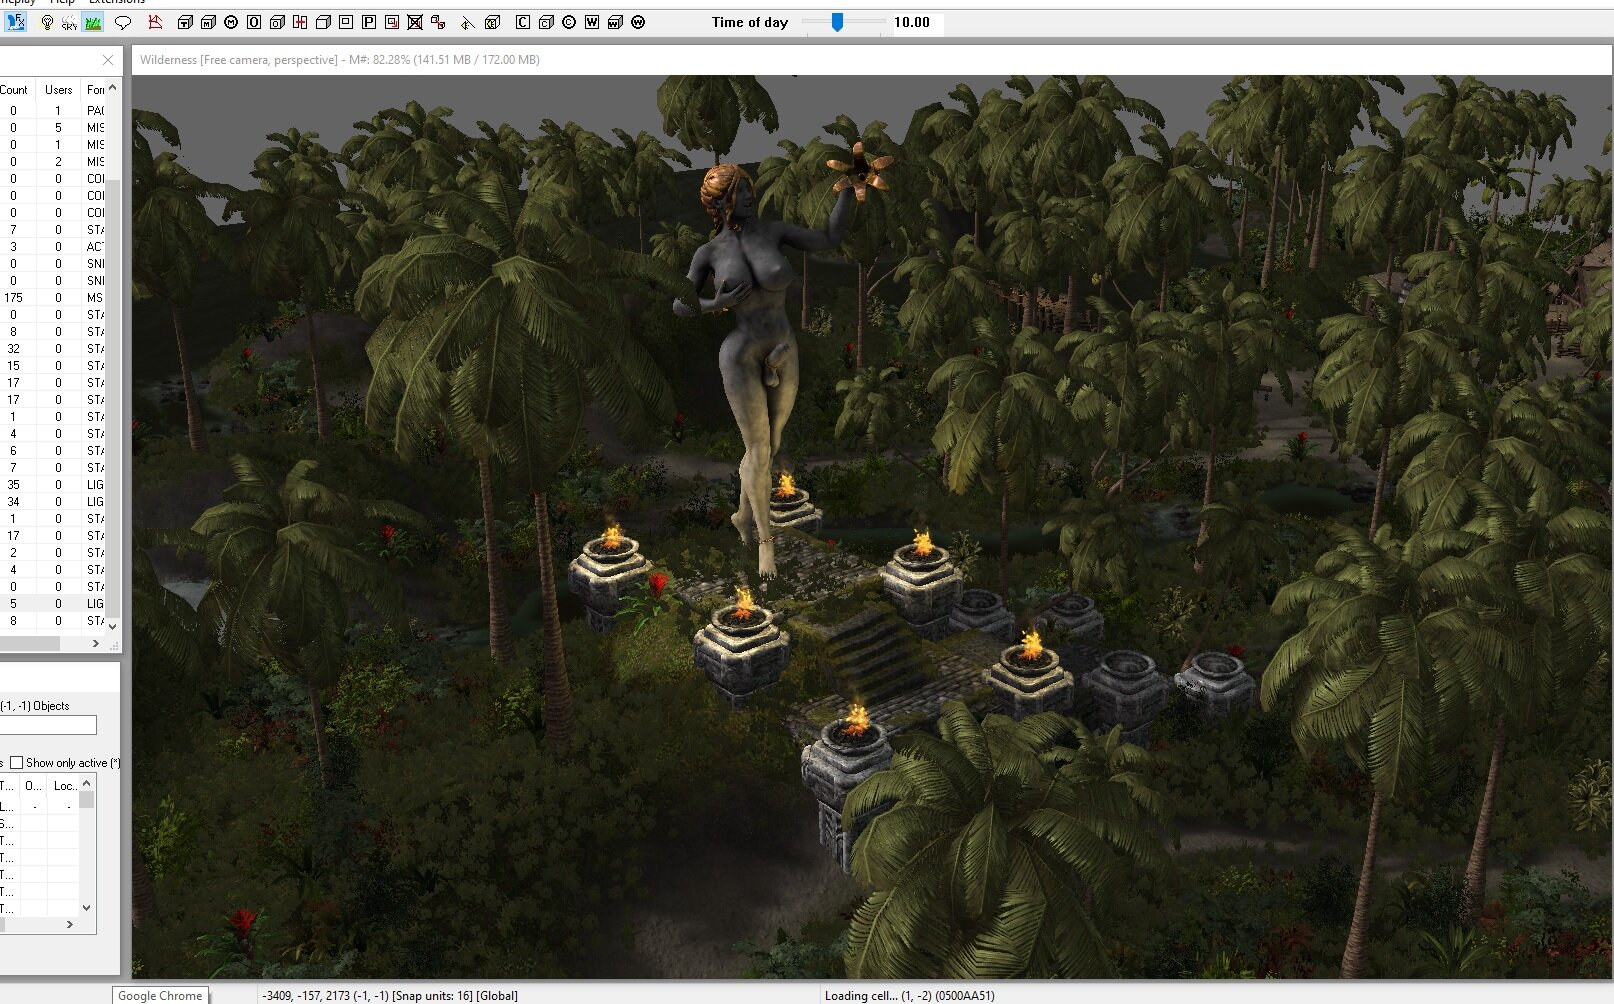Click the down arrow of the upper list scrollbar
The image size is (1614, 1004).
point(112,626)
